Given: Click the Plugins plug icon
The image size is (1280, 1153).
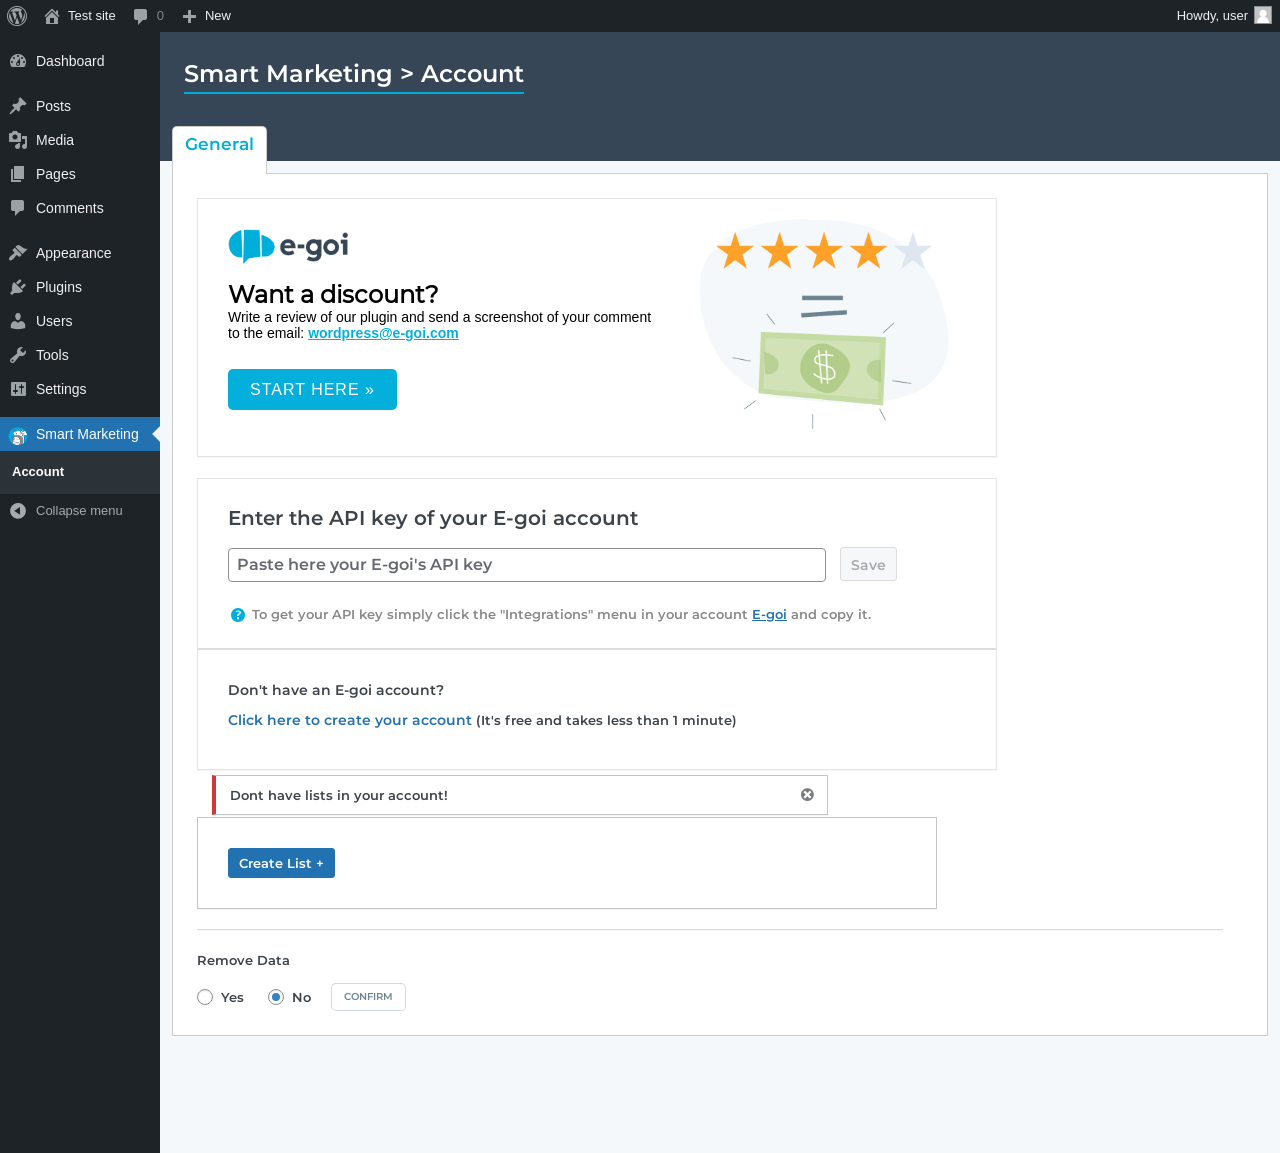Looking at the screenshot, I should click(x=18, y=287).
